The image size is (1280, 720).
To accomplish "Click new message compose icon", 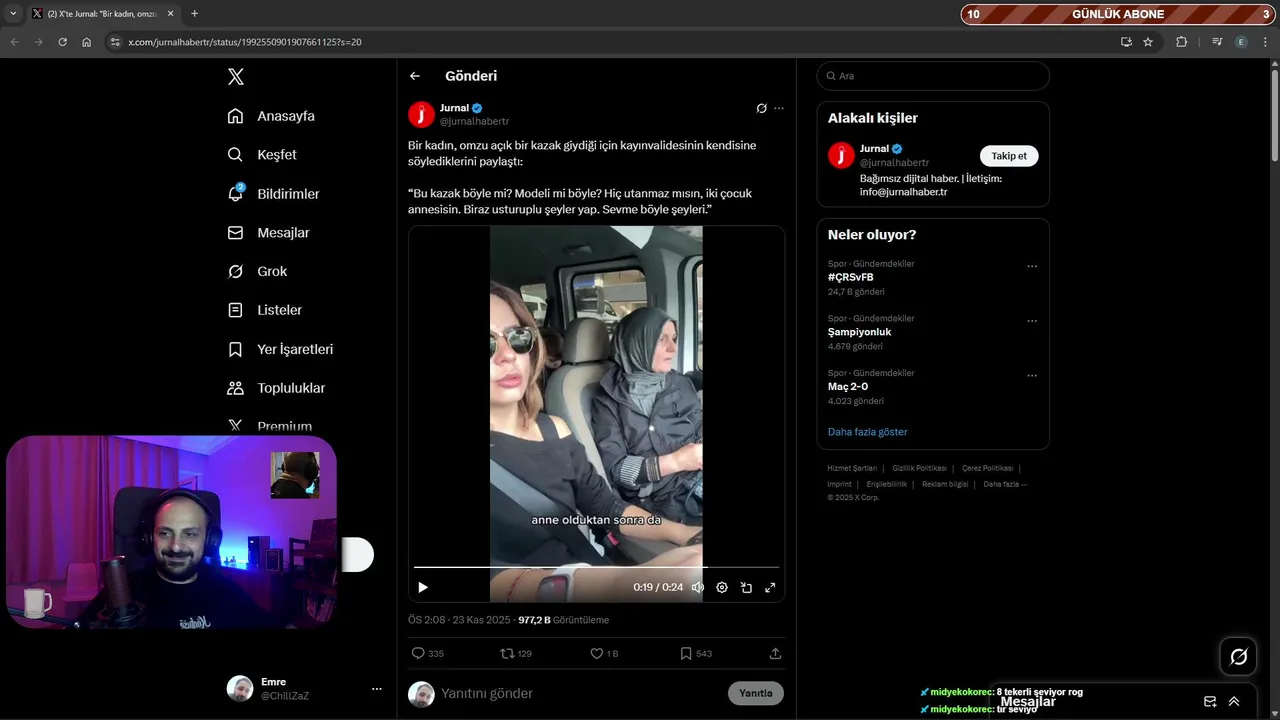I will point(1210,702).
